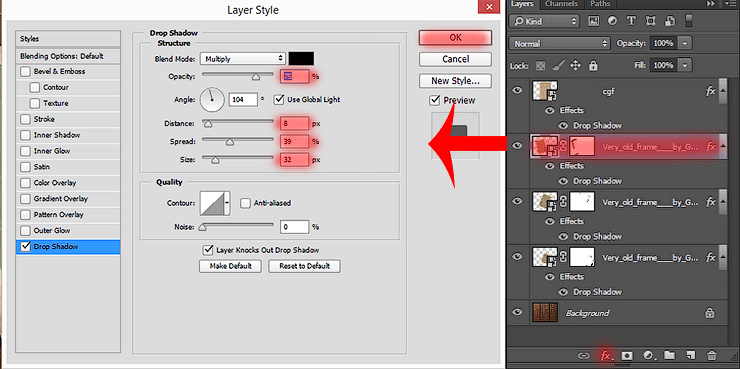Hide the cgf layer via eye icon
This screenshot has height=369, width=740.
(x=518, y=90)
